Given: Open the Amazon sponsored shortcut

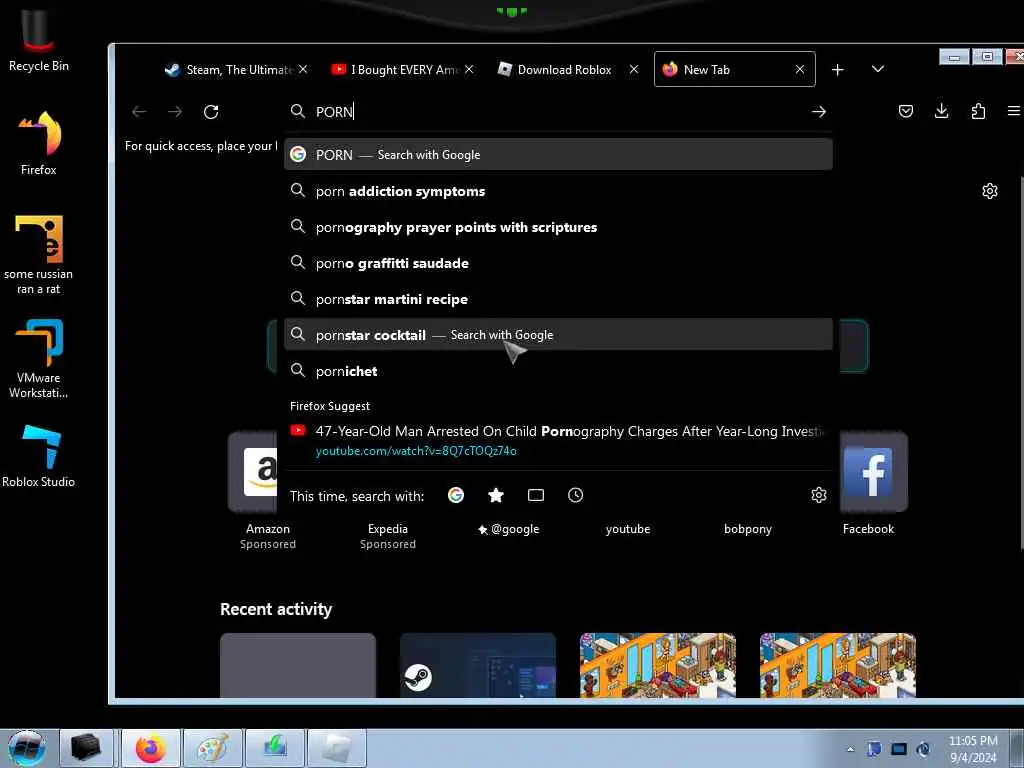Looking at the screenshot, I should click(268, 490).
